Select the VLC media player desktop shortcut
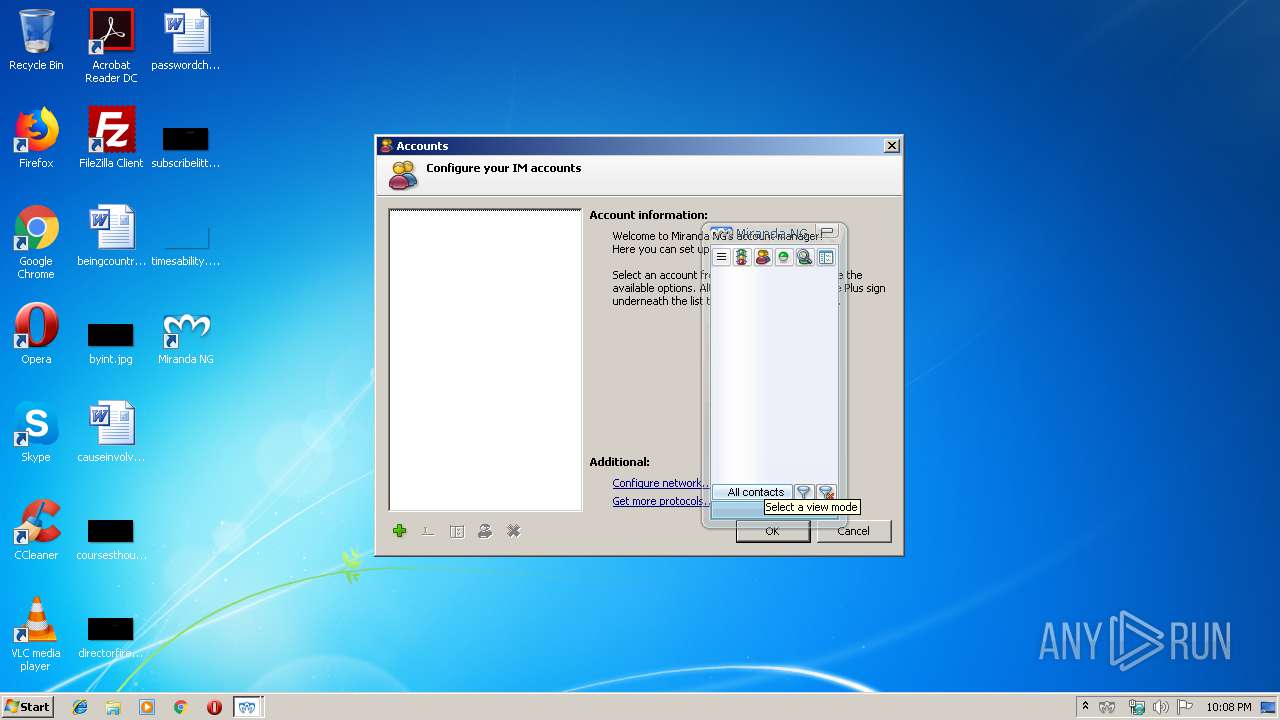 [x=36, y=634]
